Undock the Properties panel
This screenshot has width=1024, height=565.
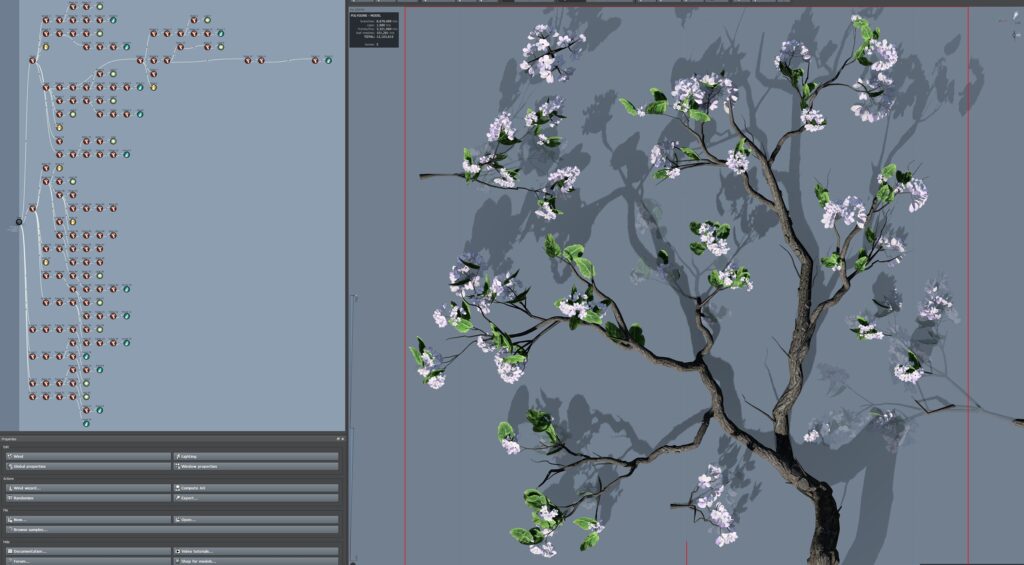click(338, 439)
